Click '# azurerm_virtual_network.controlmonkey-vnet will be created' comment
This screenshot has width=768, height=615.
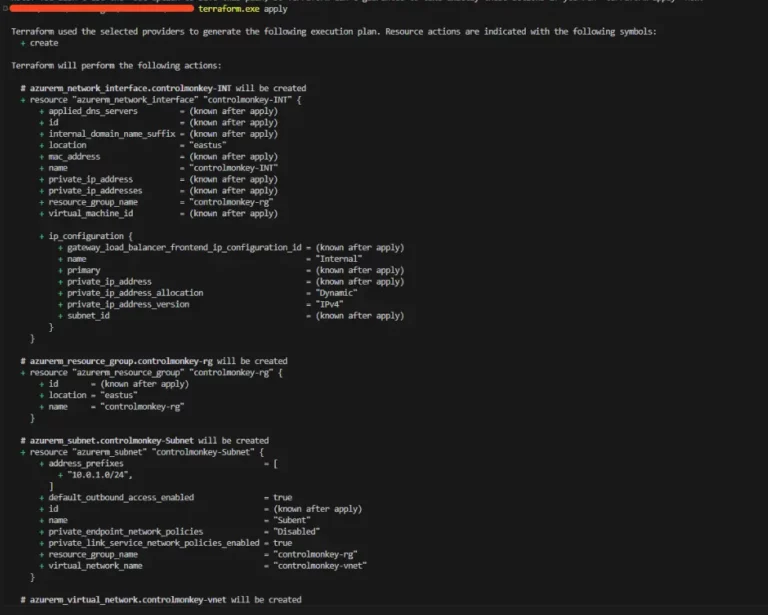[x=161, y=600]
